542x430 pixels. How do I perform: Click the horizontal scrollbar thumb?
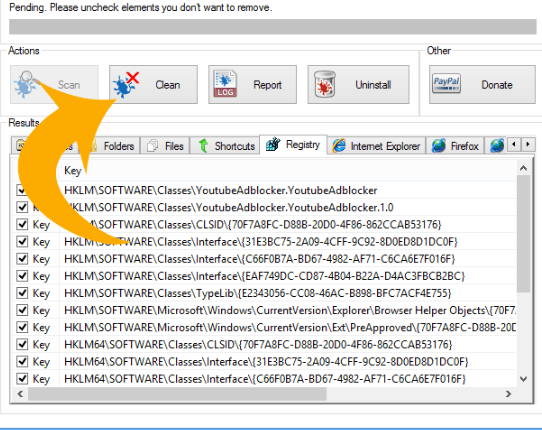click(177, 394)
